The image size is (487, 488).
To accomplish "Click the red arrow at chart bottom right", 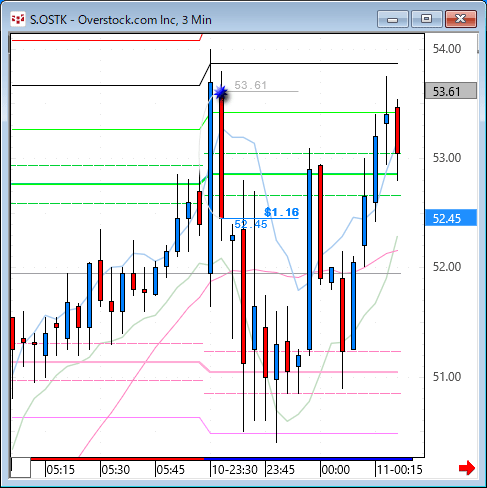I will pos(467,468).
